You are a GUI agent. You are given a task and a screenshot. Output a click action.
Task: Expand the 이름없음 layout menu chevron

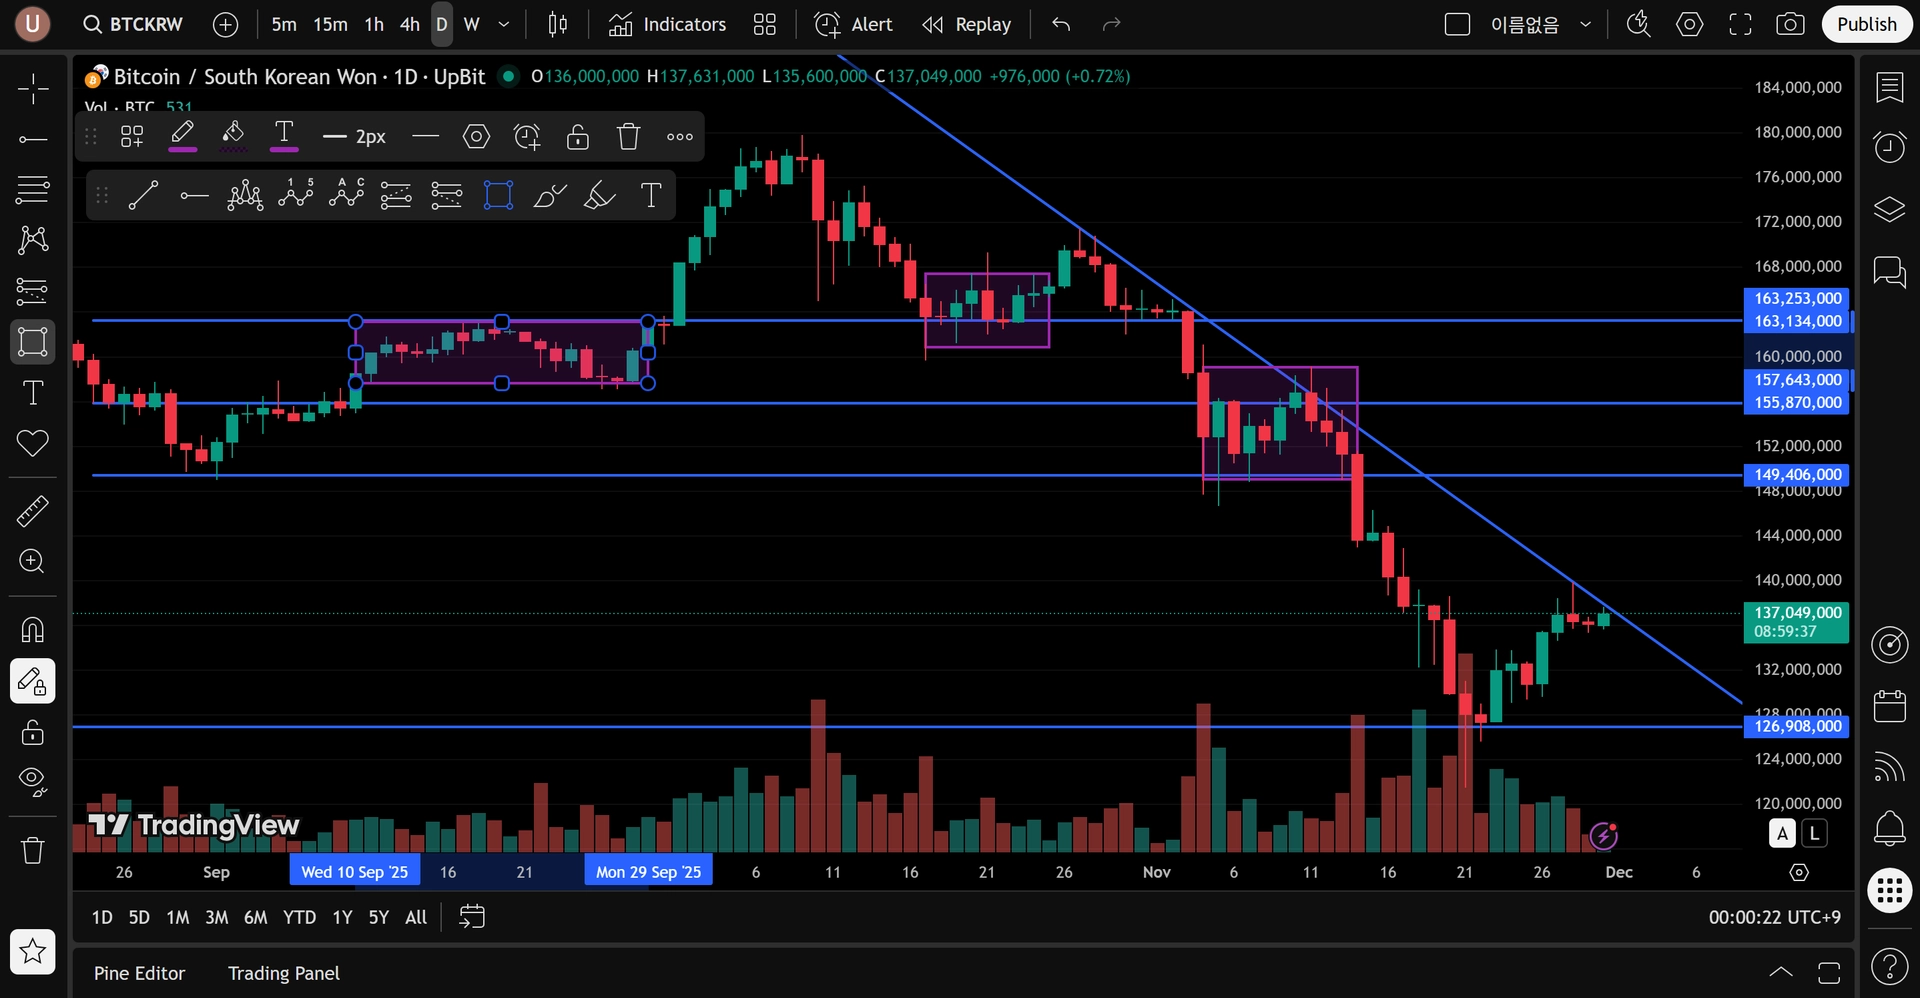(1585, 25)
